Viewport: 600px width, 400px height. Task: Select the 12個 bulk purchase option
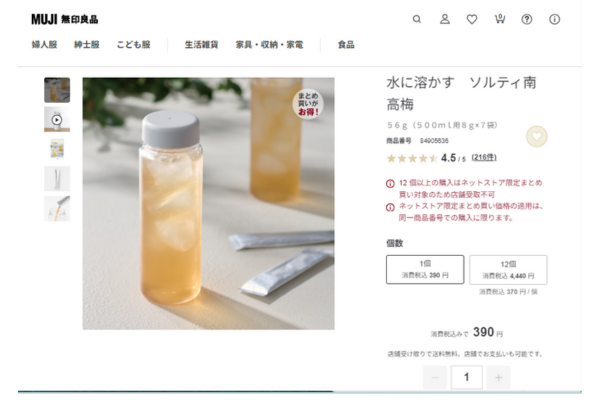pos(508,270)
